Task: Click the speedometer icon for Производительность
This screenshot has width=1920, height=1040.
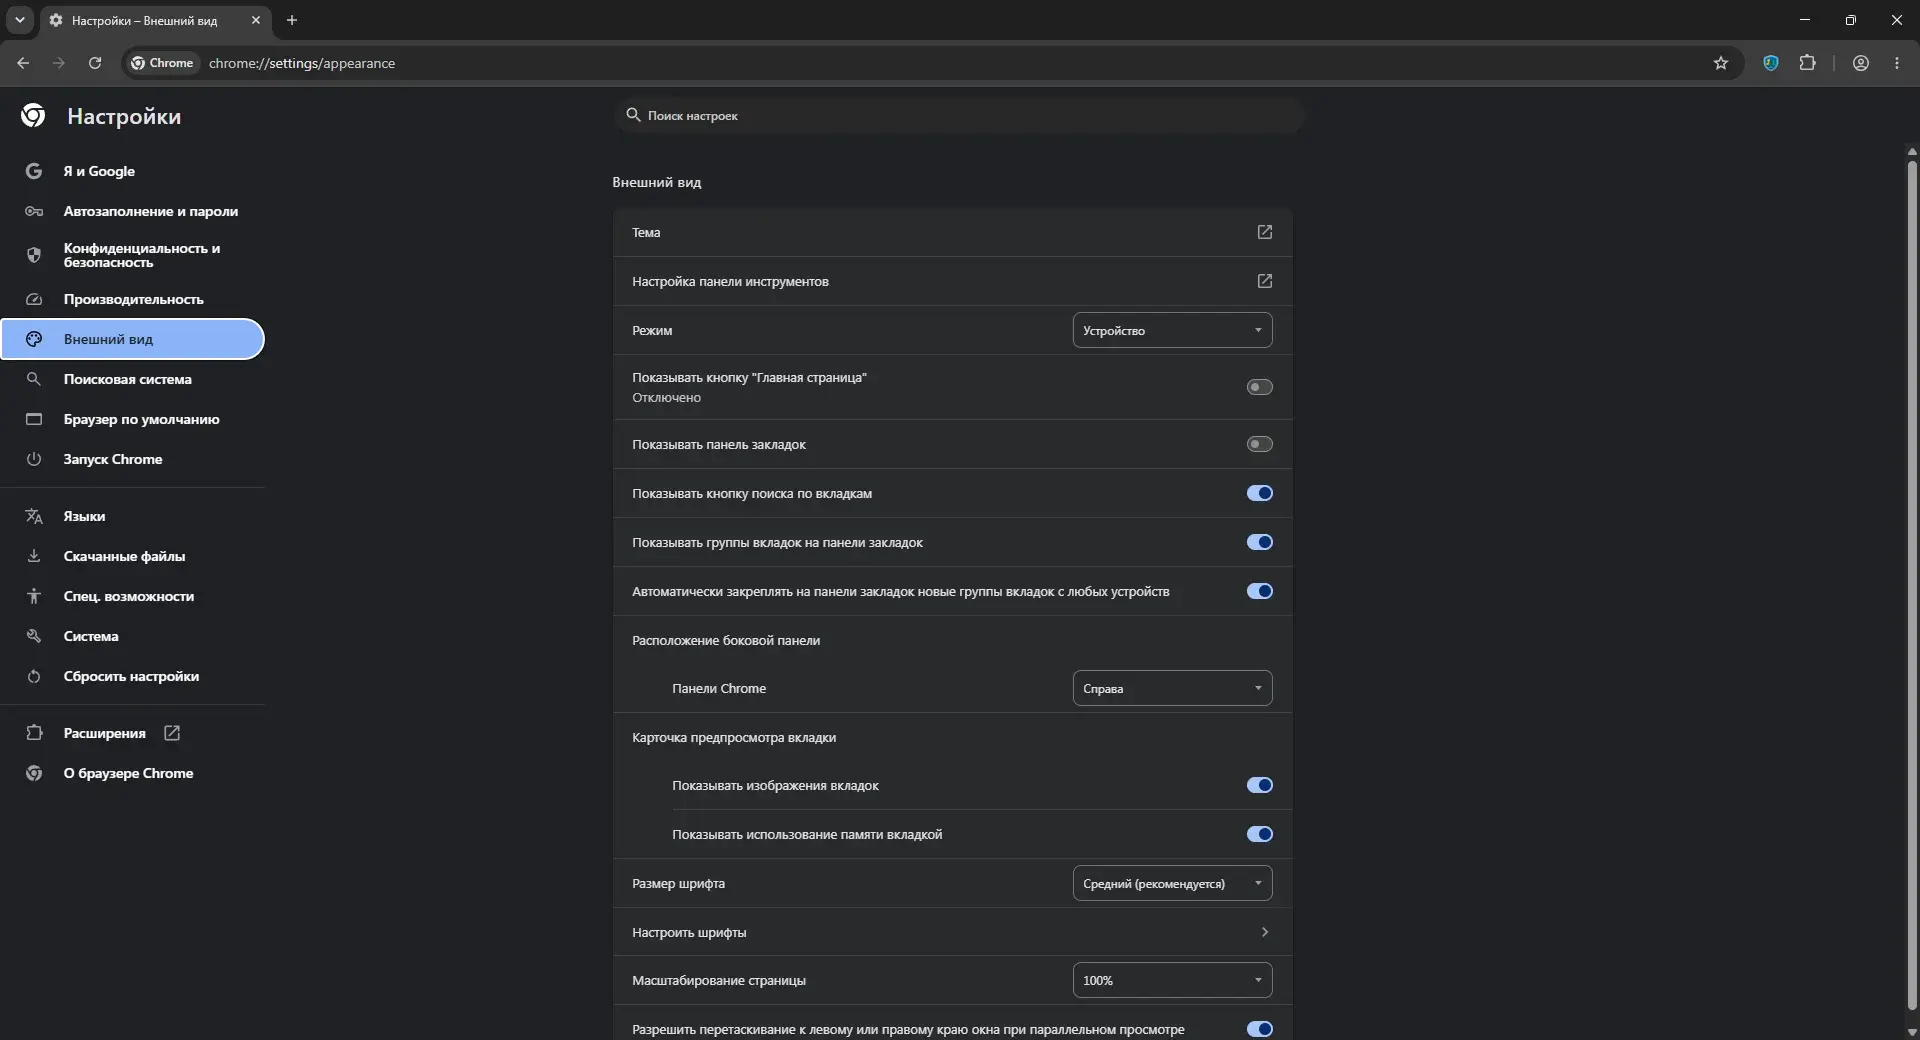Action: tap(34, 299)
